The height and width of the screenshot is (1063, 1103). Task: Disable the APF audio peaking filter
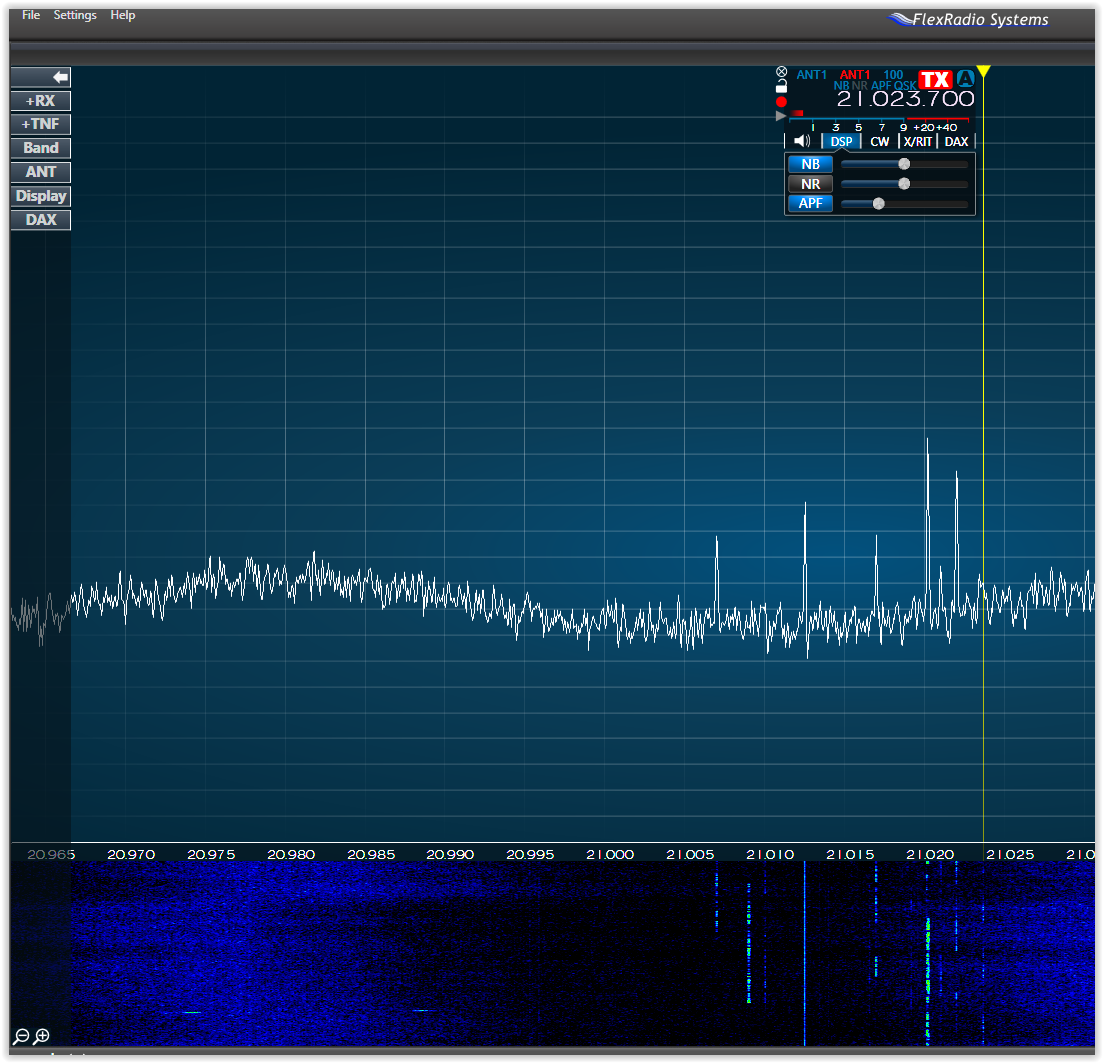tap(810, 203)
